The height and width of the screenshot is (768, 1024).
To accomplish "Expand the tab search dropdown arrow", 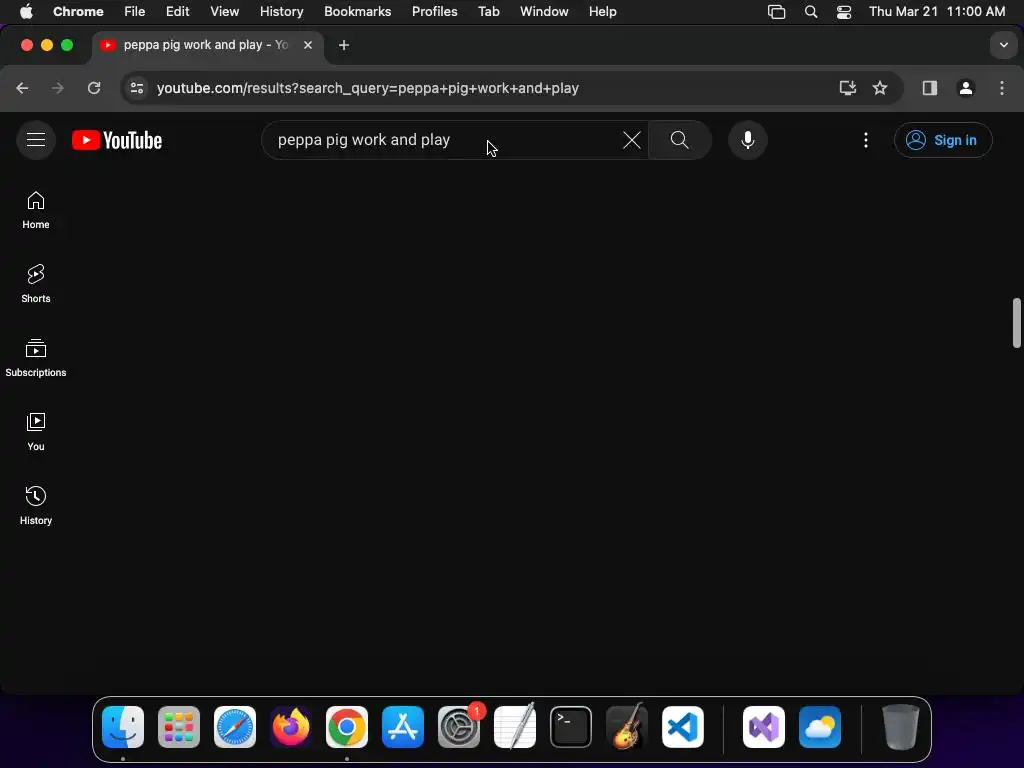I will [x=1004, y=45].
